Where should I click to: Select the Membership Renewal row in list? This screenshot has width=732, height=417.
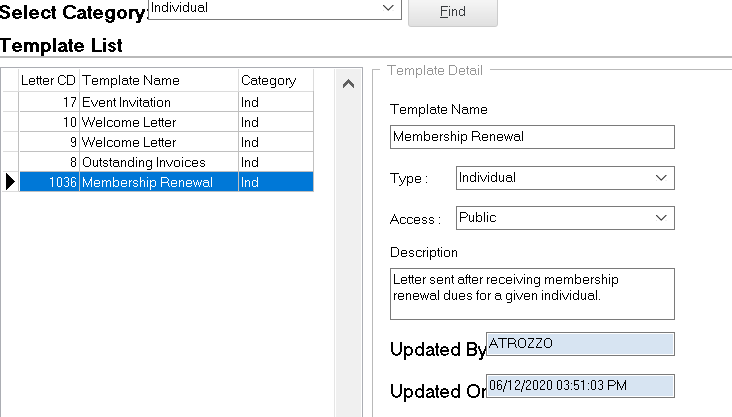[166, 182]
